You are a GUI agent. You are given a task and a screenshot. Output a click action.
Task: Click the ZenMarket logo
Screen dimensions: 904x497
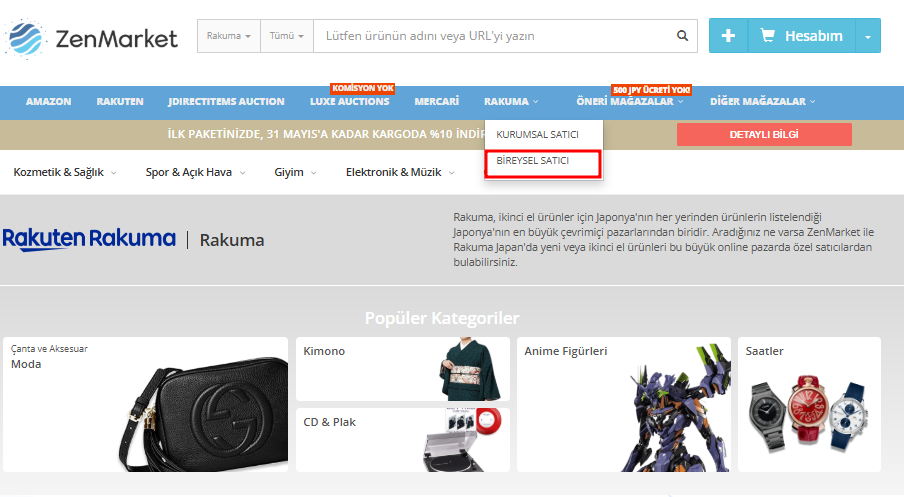click(91, 38)
